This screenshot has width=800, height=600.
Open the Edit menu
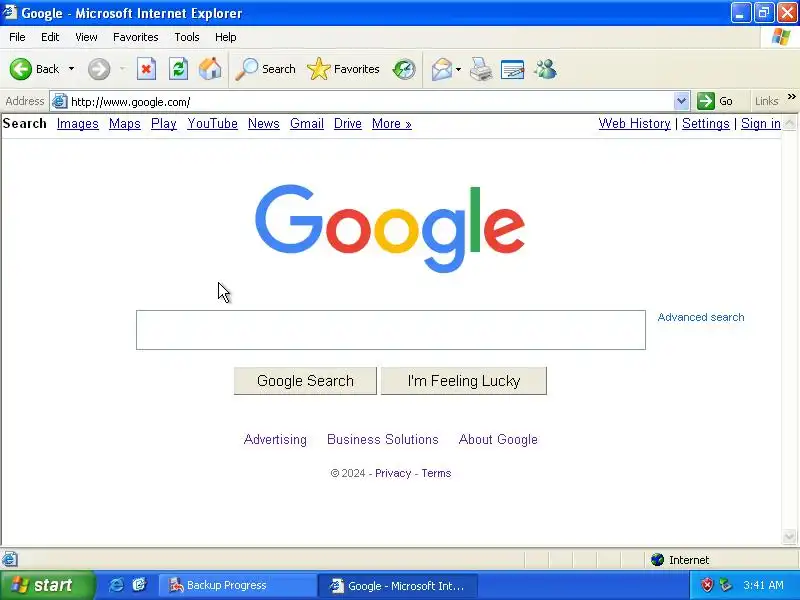click(x=50, y=37)
